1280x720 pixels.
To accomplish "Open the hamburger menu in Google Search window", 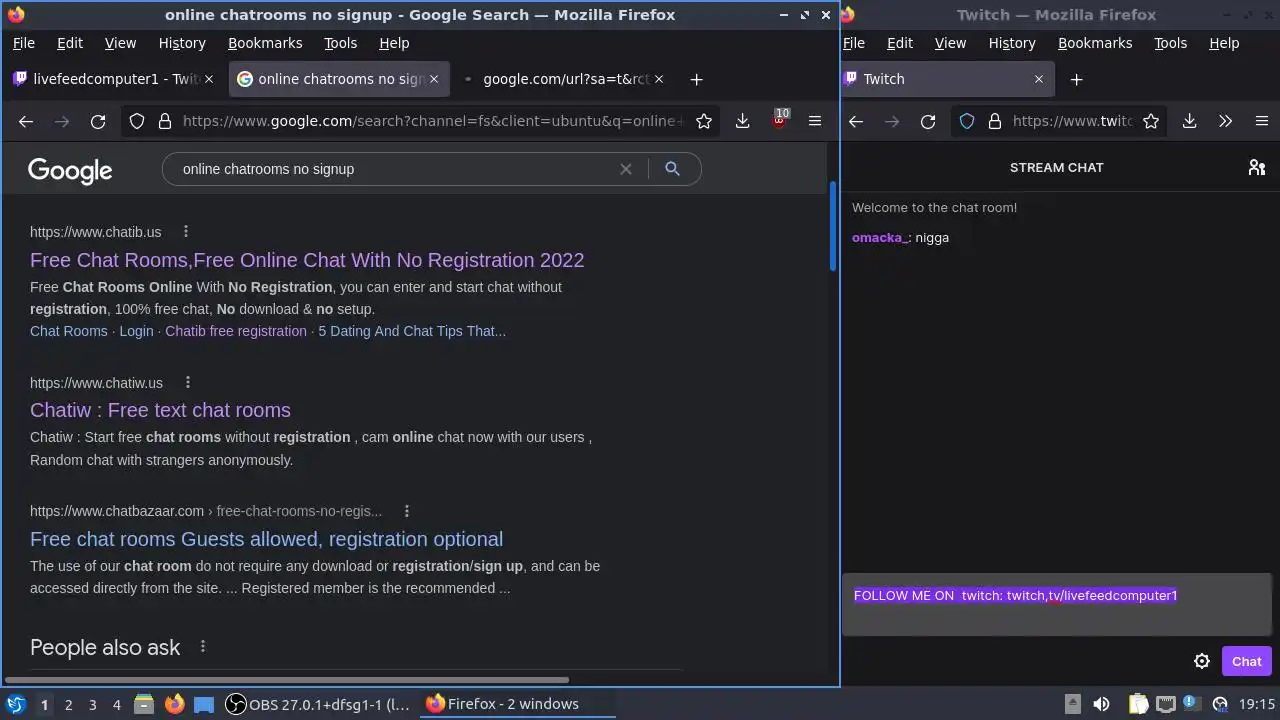I will 815,121.
